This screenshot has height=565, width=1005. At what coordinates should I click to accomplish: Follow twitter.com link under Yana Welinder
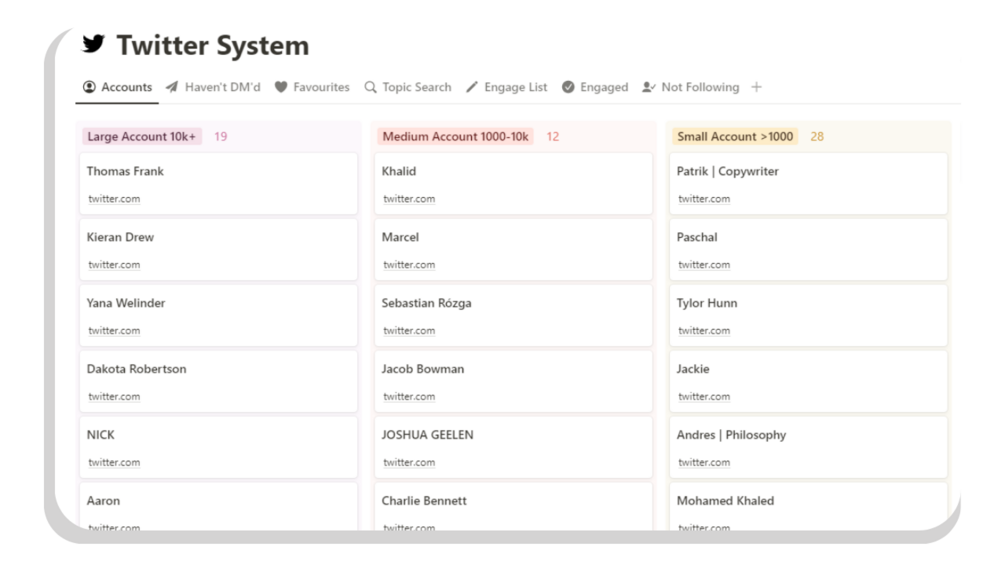114,331
